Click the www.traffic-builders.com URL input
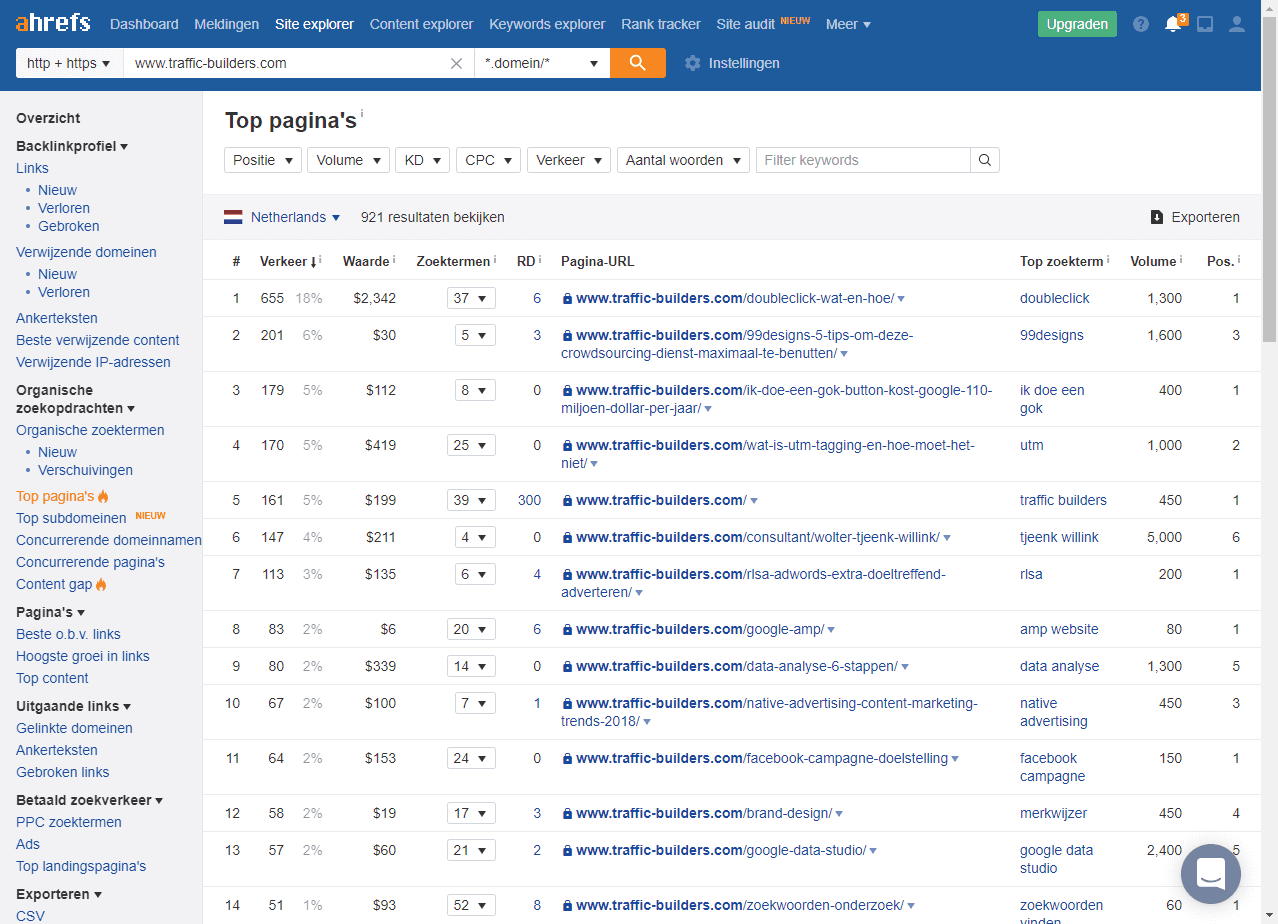 (288, 63)
